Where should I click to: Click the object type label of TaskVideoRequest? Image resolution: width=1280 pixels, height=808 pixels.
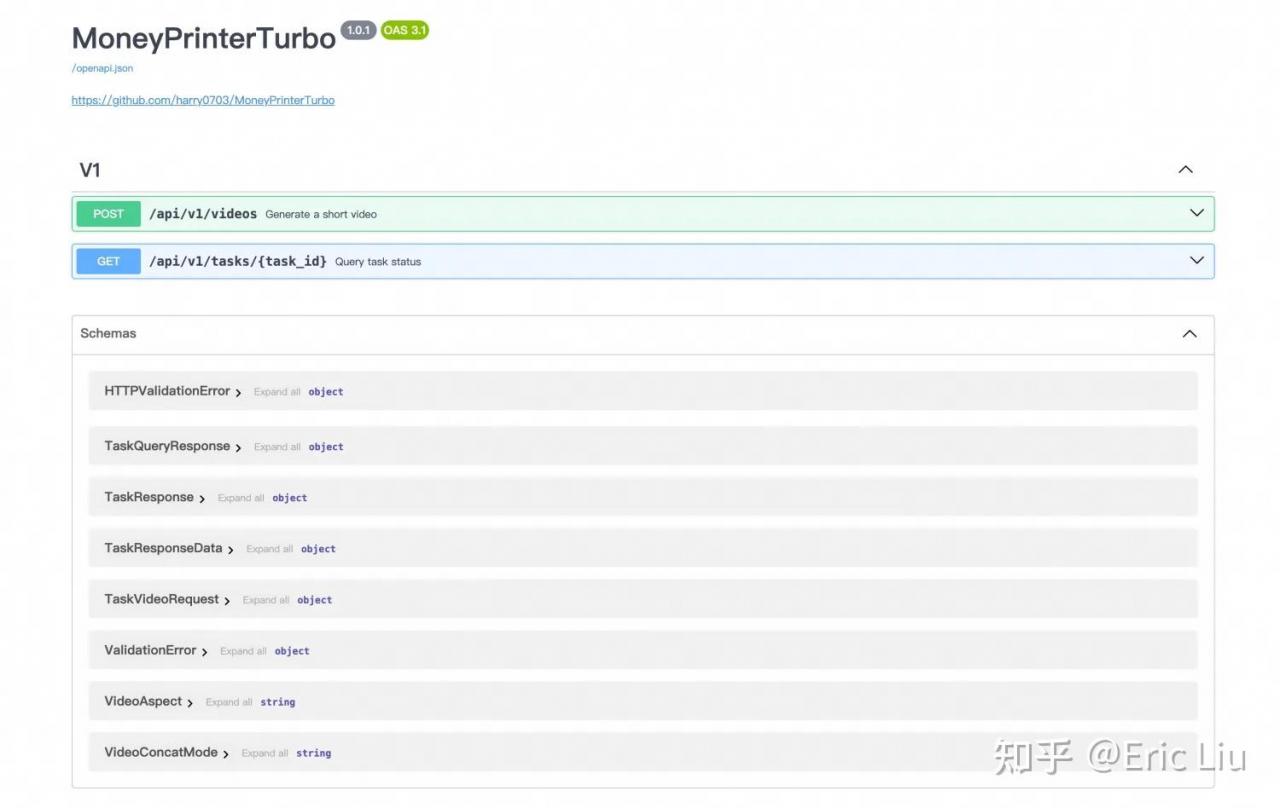(x=314, y=600)
